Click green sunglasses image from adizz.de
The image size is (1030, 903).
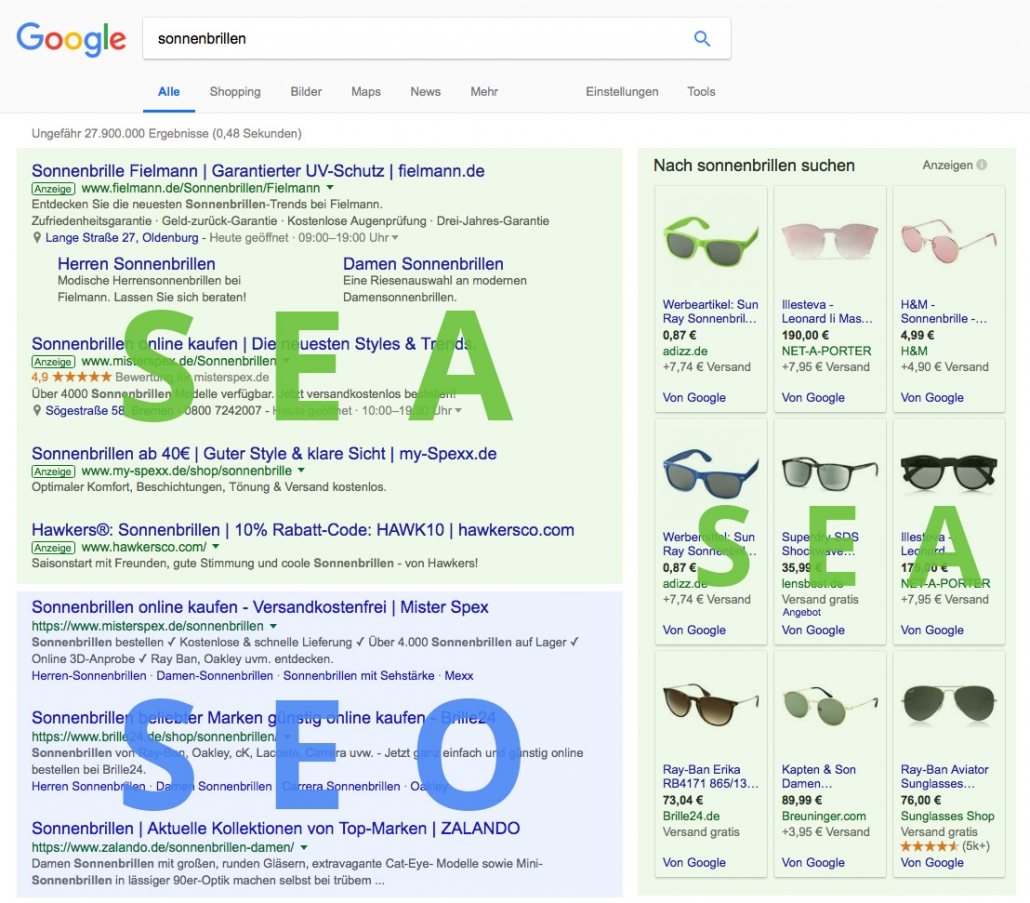pyautogui.click(x=711, y=241)
